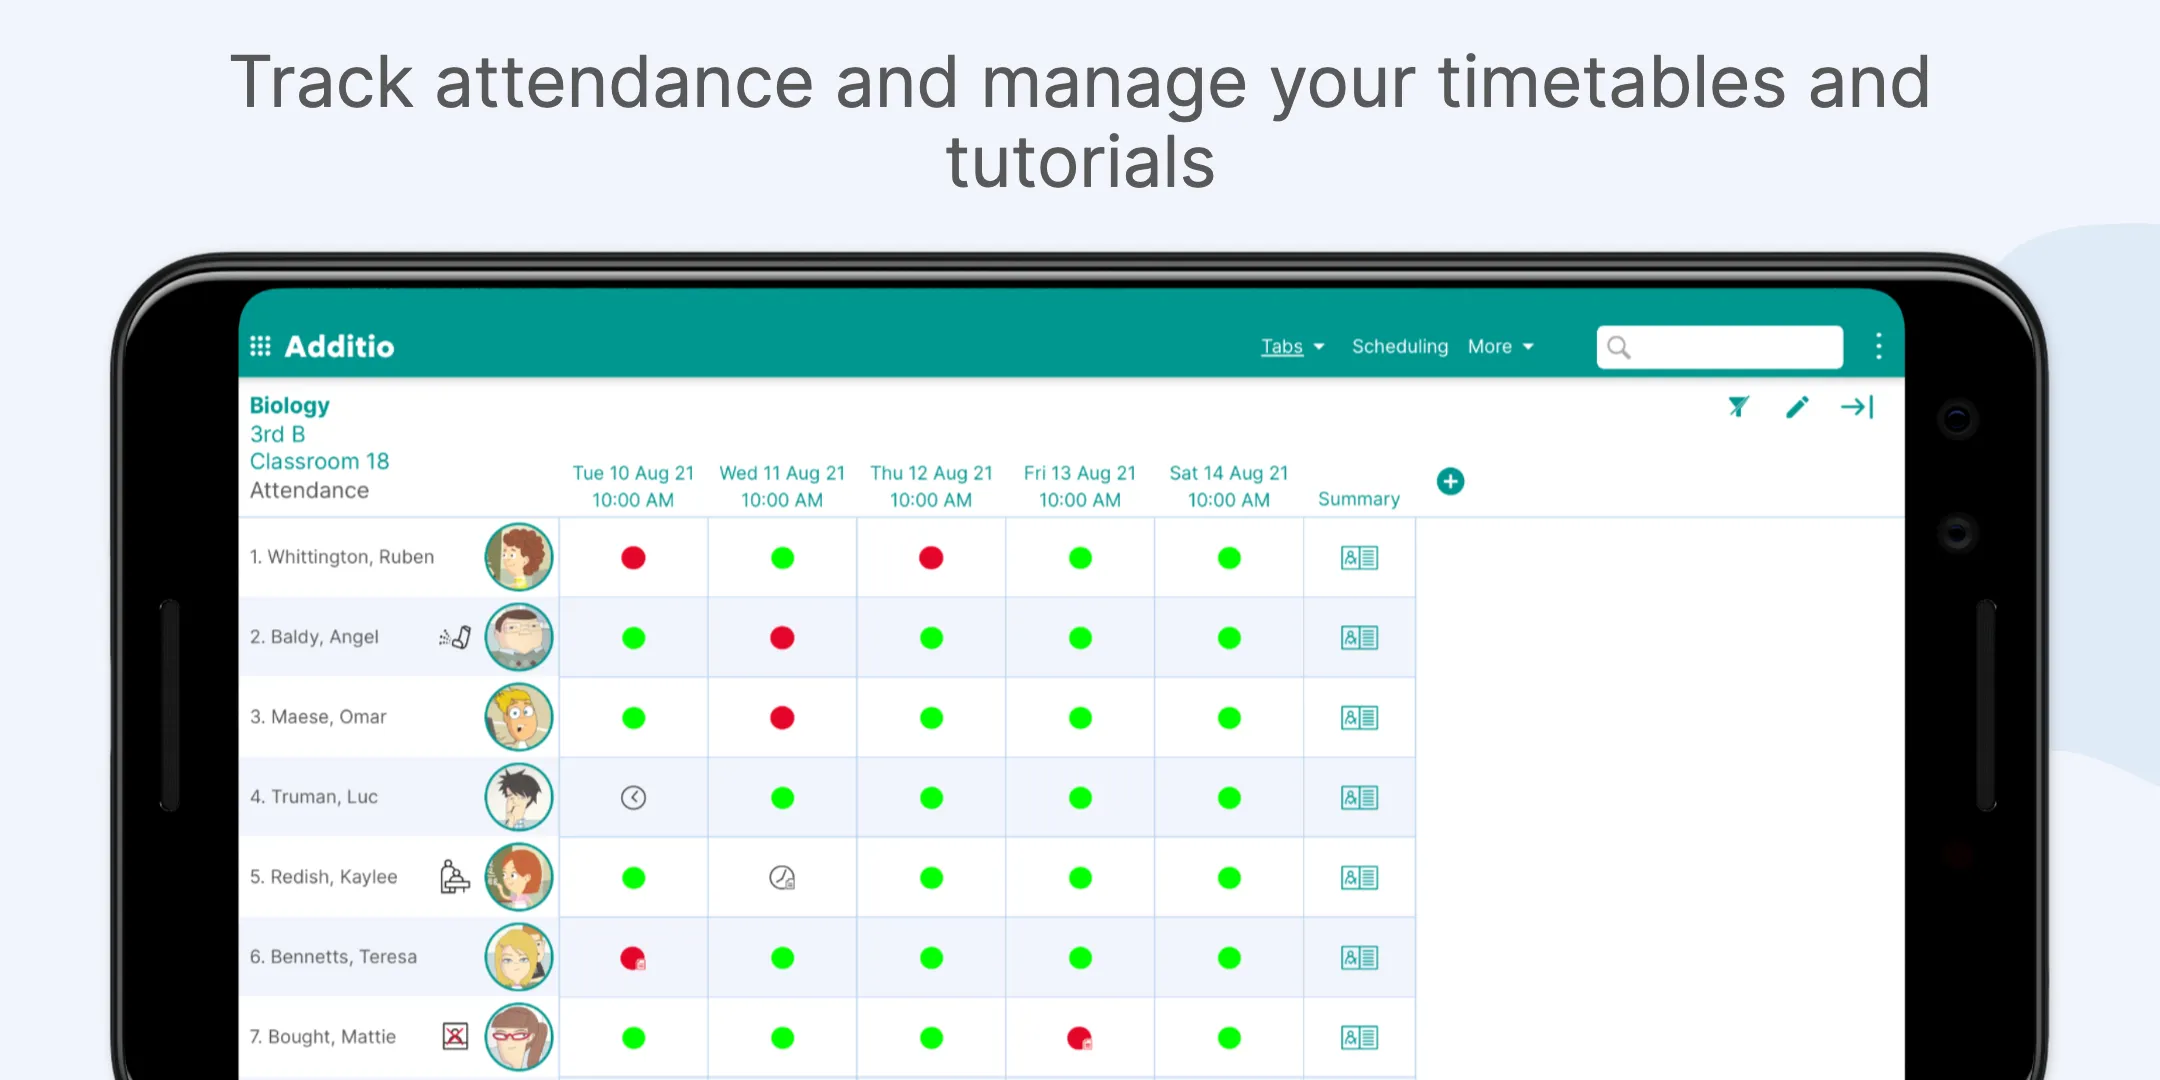This screenshot has width=2160, height=1080.
Task: Toggle attendance status for Maese Wednesday
Action: click(781, 716)
